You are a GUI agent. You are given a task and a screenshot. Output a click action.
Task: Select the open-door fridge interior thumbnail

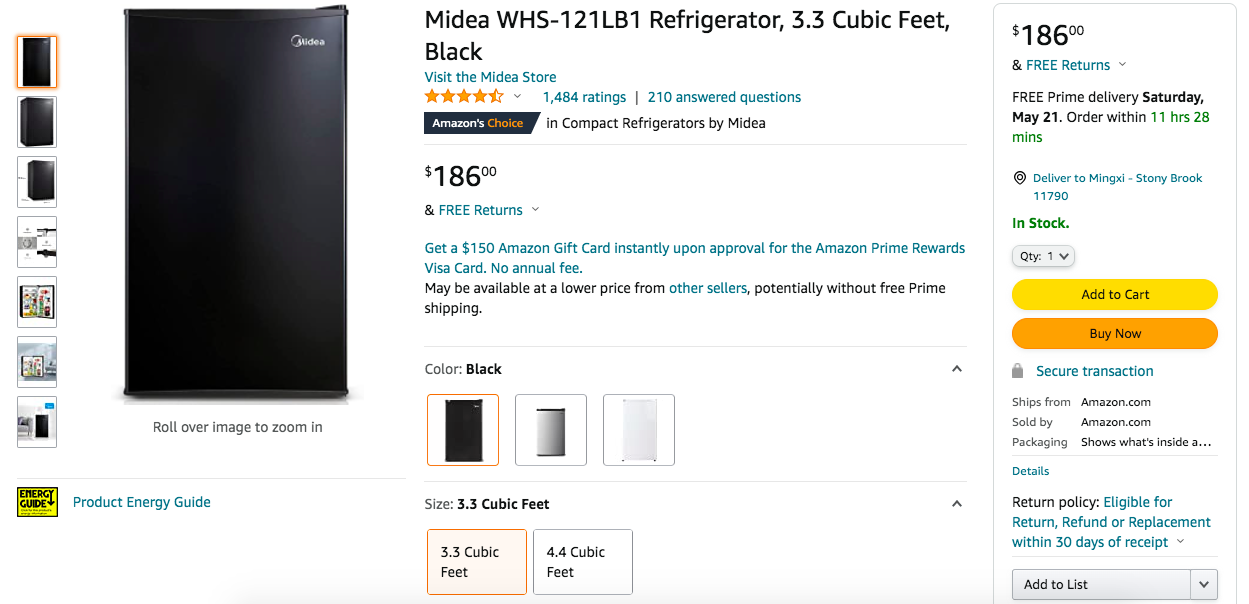click(37, 302)
